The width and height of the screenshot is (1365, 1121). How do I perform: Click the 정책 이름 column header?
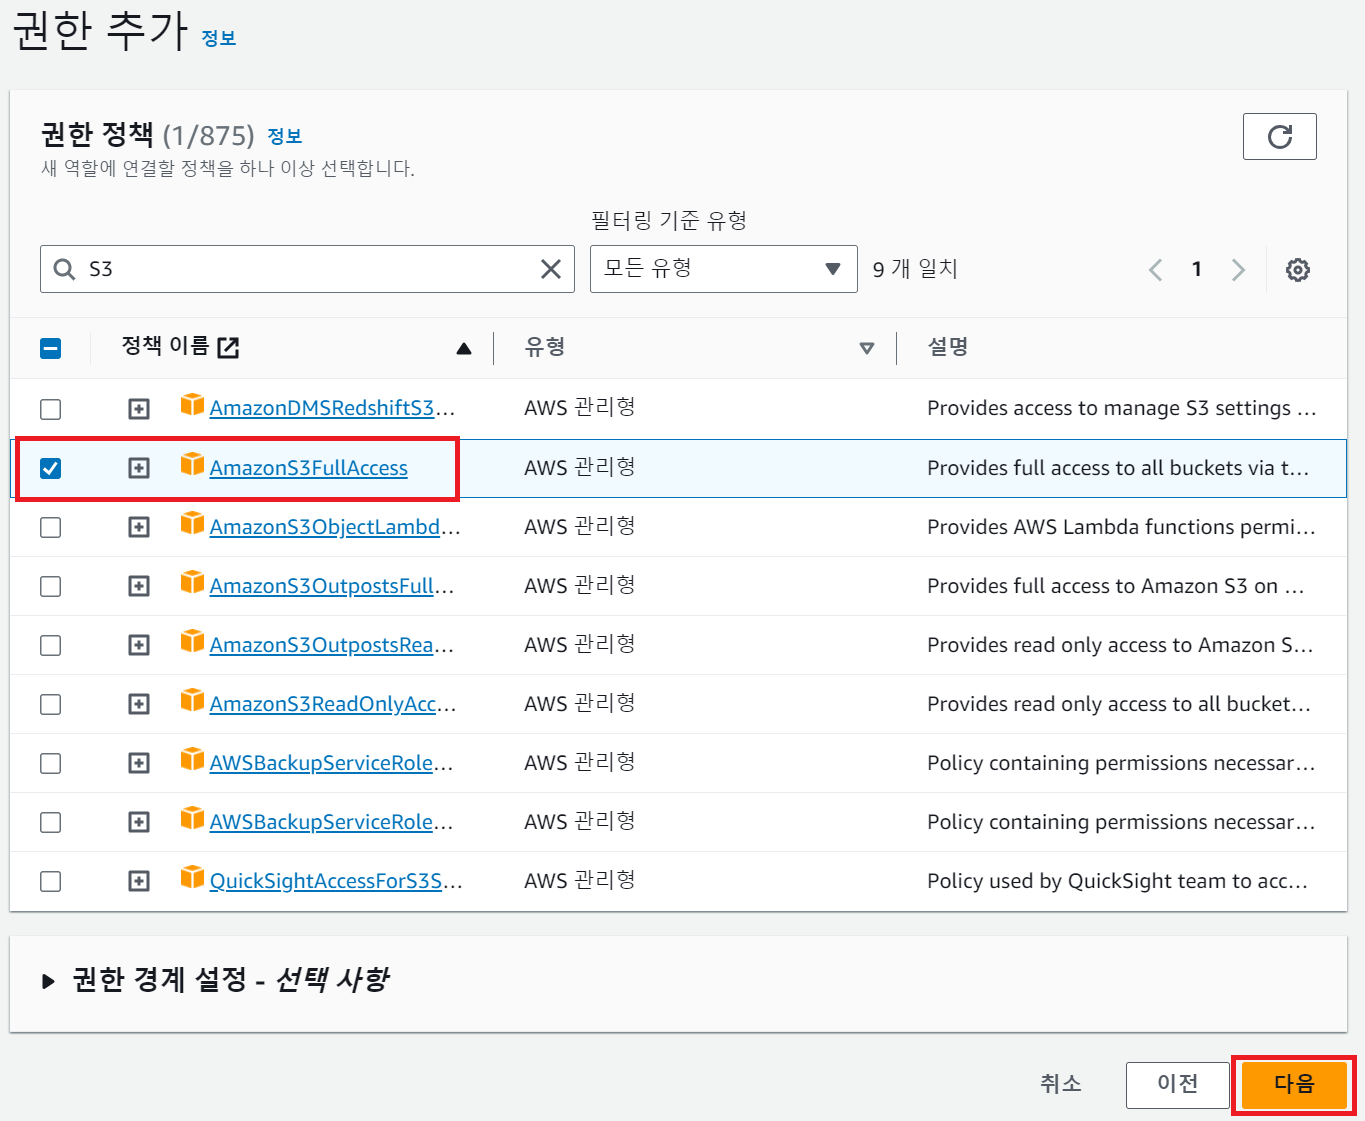coord(166,347)
